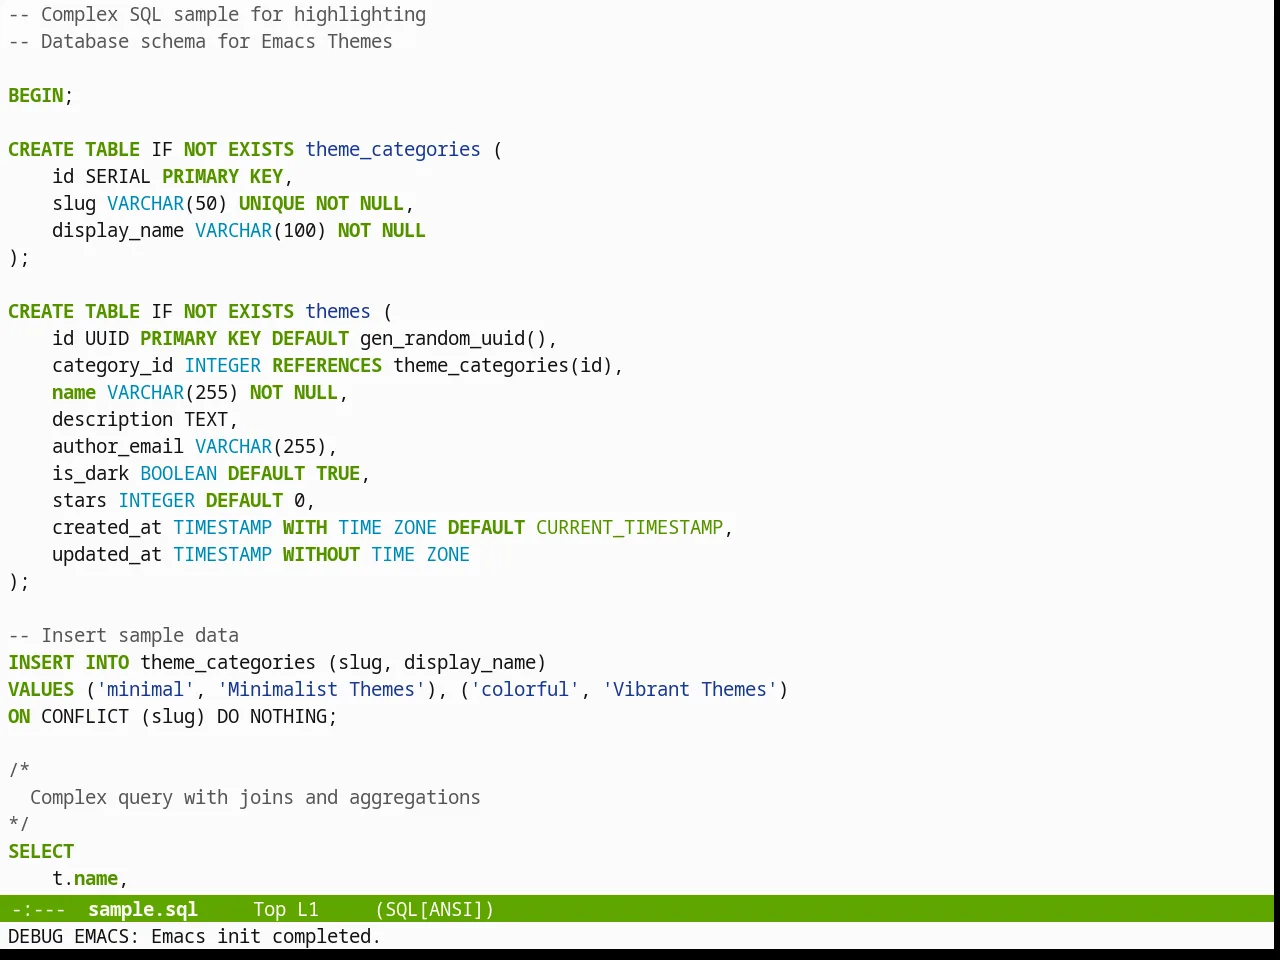
Task: Click the VALUES keyword
Action: [41, 689]
